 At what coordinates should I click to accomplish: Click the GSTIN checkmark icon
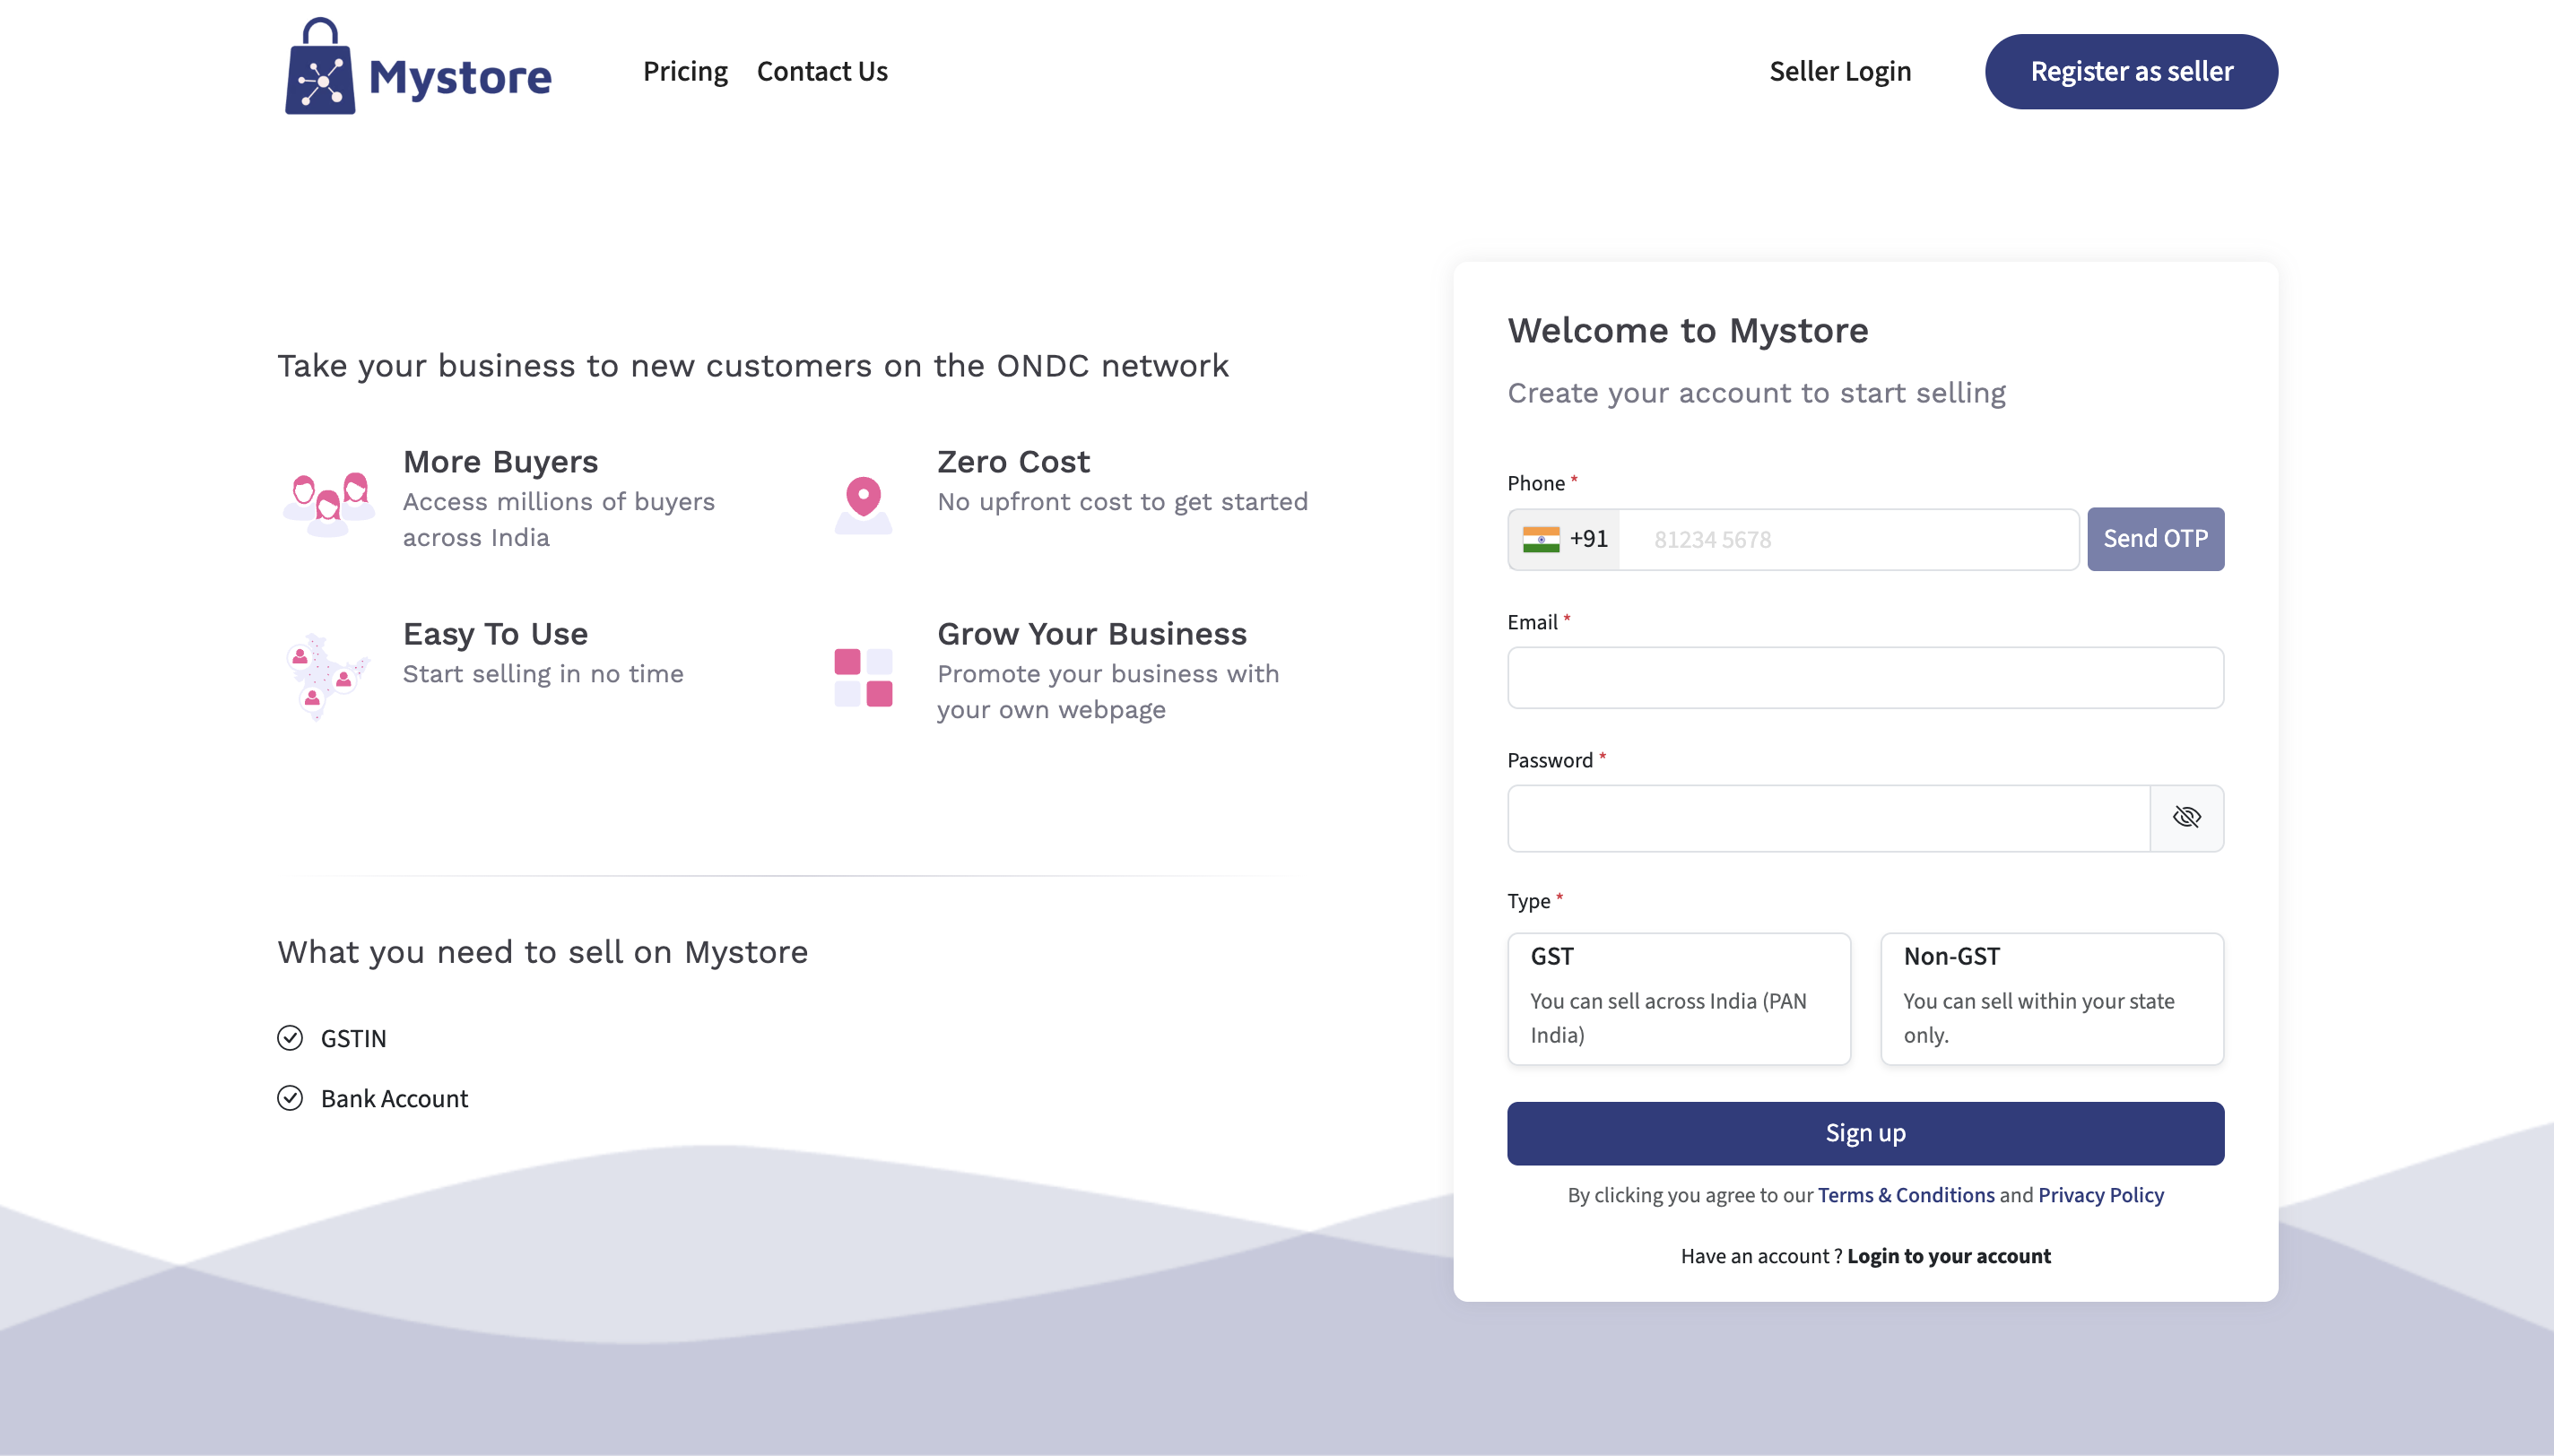point(290,1038)
